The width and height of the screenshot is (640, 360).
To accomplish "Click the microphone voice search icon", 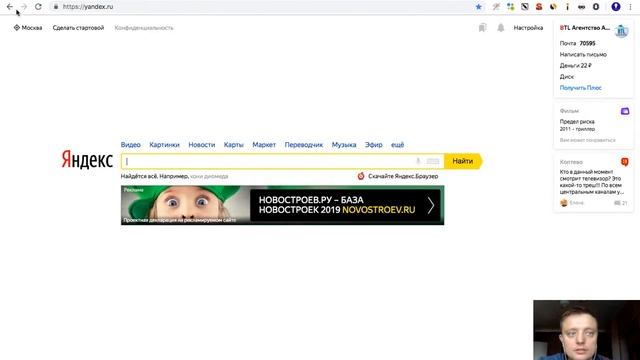I will tap(418, 161).
